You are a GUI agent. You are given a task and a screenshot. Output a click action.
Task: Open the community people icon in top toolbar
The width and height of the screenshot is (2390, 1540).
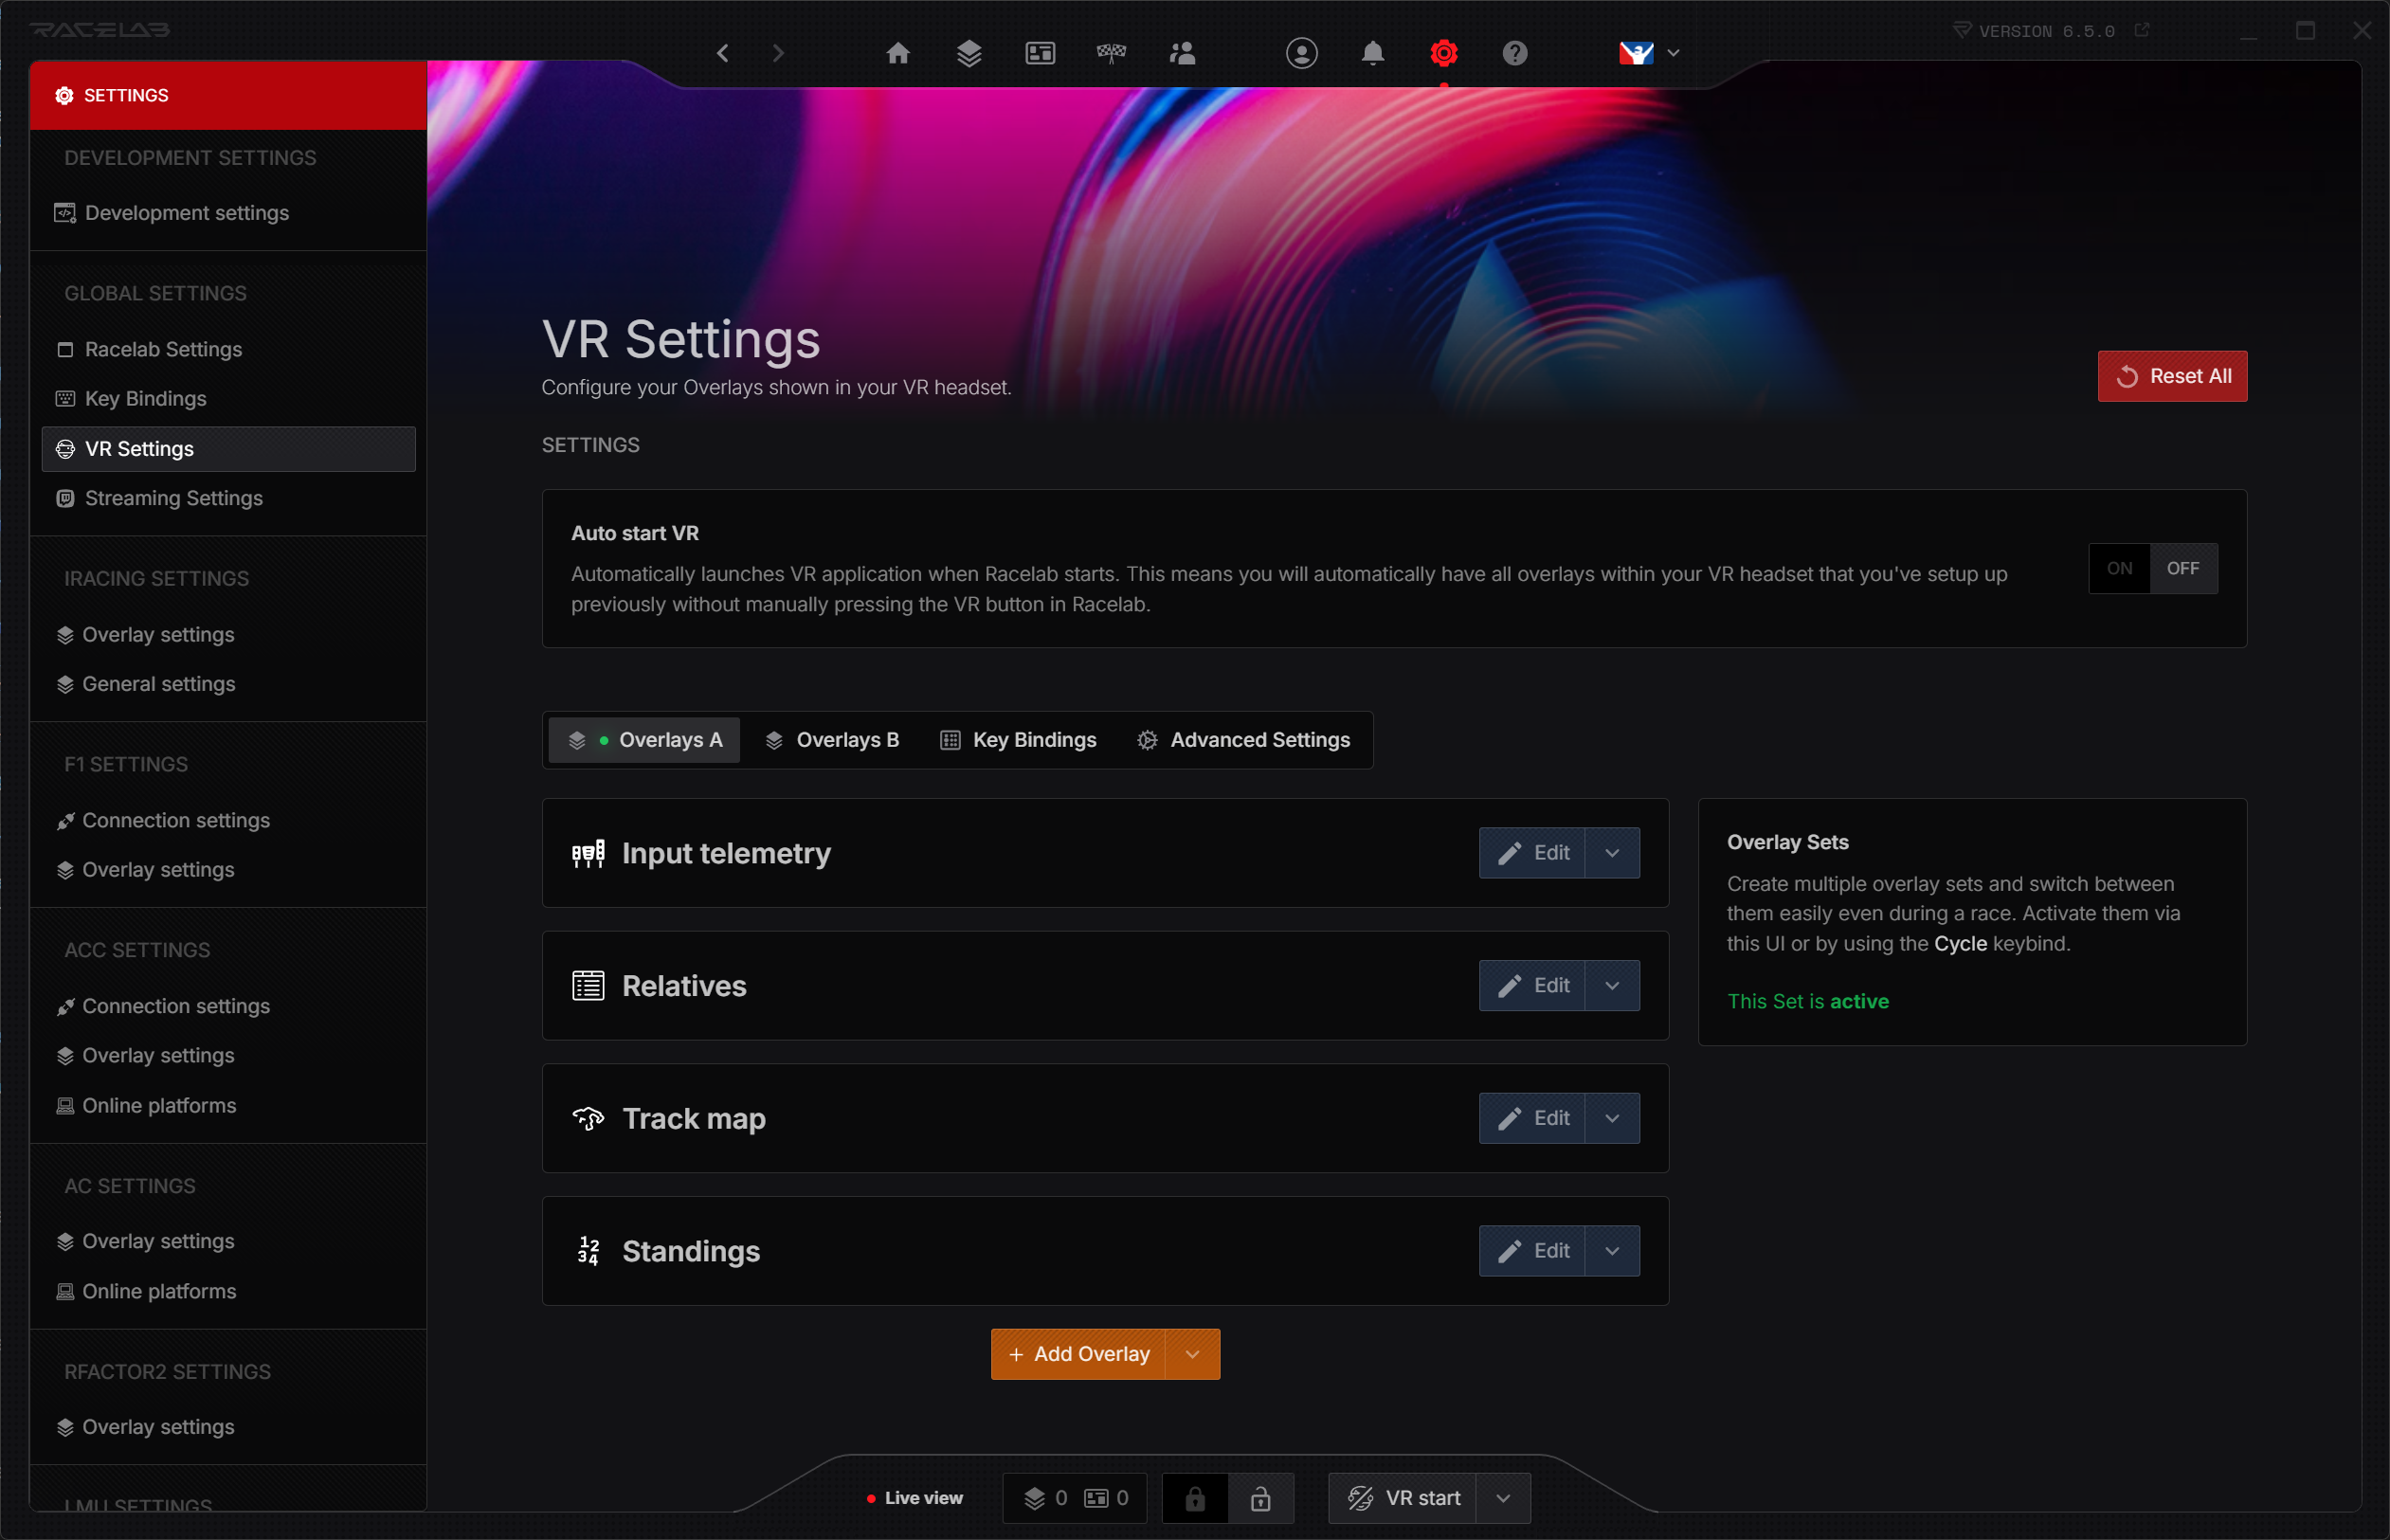(x=1182, y=53)
